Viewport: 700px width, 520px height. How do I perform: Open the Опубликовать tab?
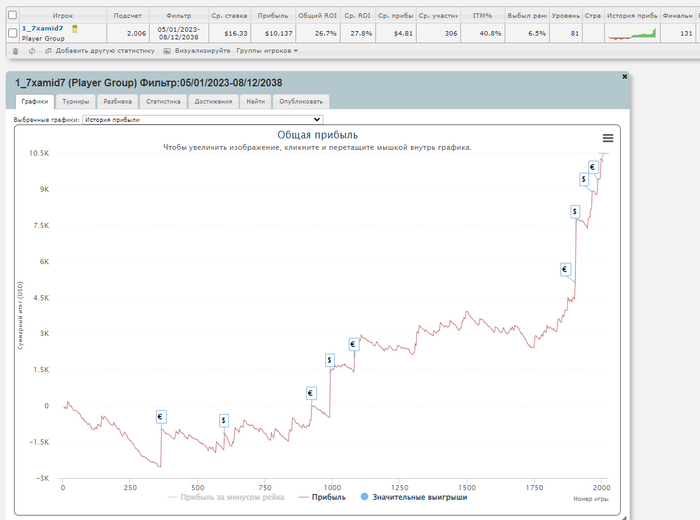tap(301, 101)
